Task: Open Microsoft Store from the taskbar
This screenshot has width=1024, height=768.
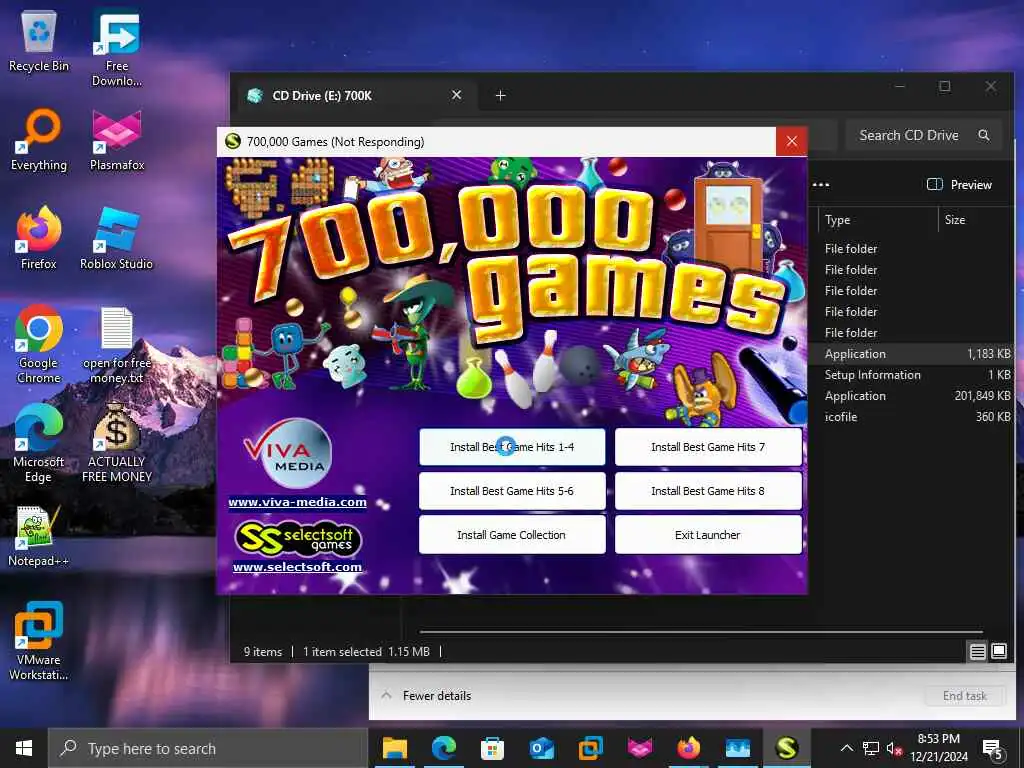Action: 492,748
